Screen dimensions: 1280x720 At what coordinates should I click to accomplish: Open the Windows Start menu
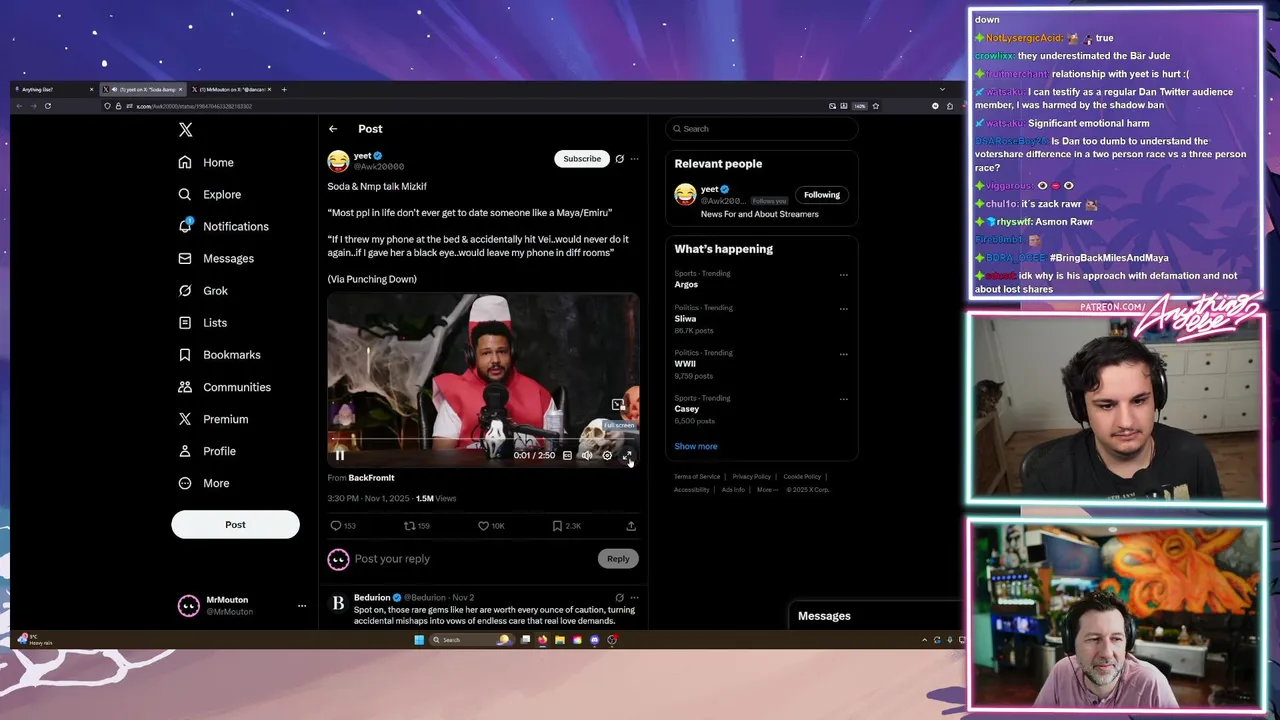(419, 640)
